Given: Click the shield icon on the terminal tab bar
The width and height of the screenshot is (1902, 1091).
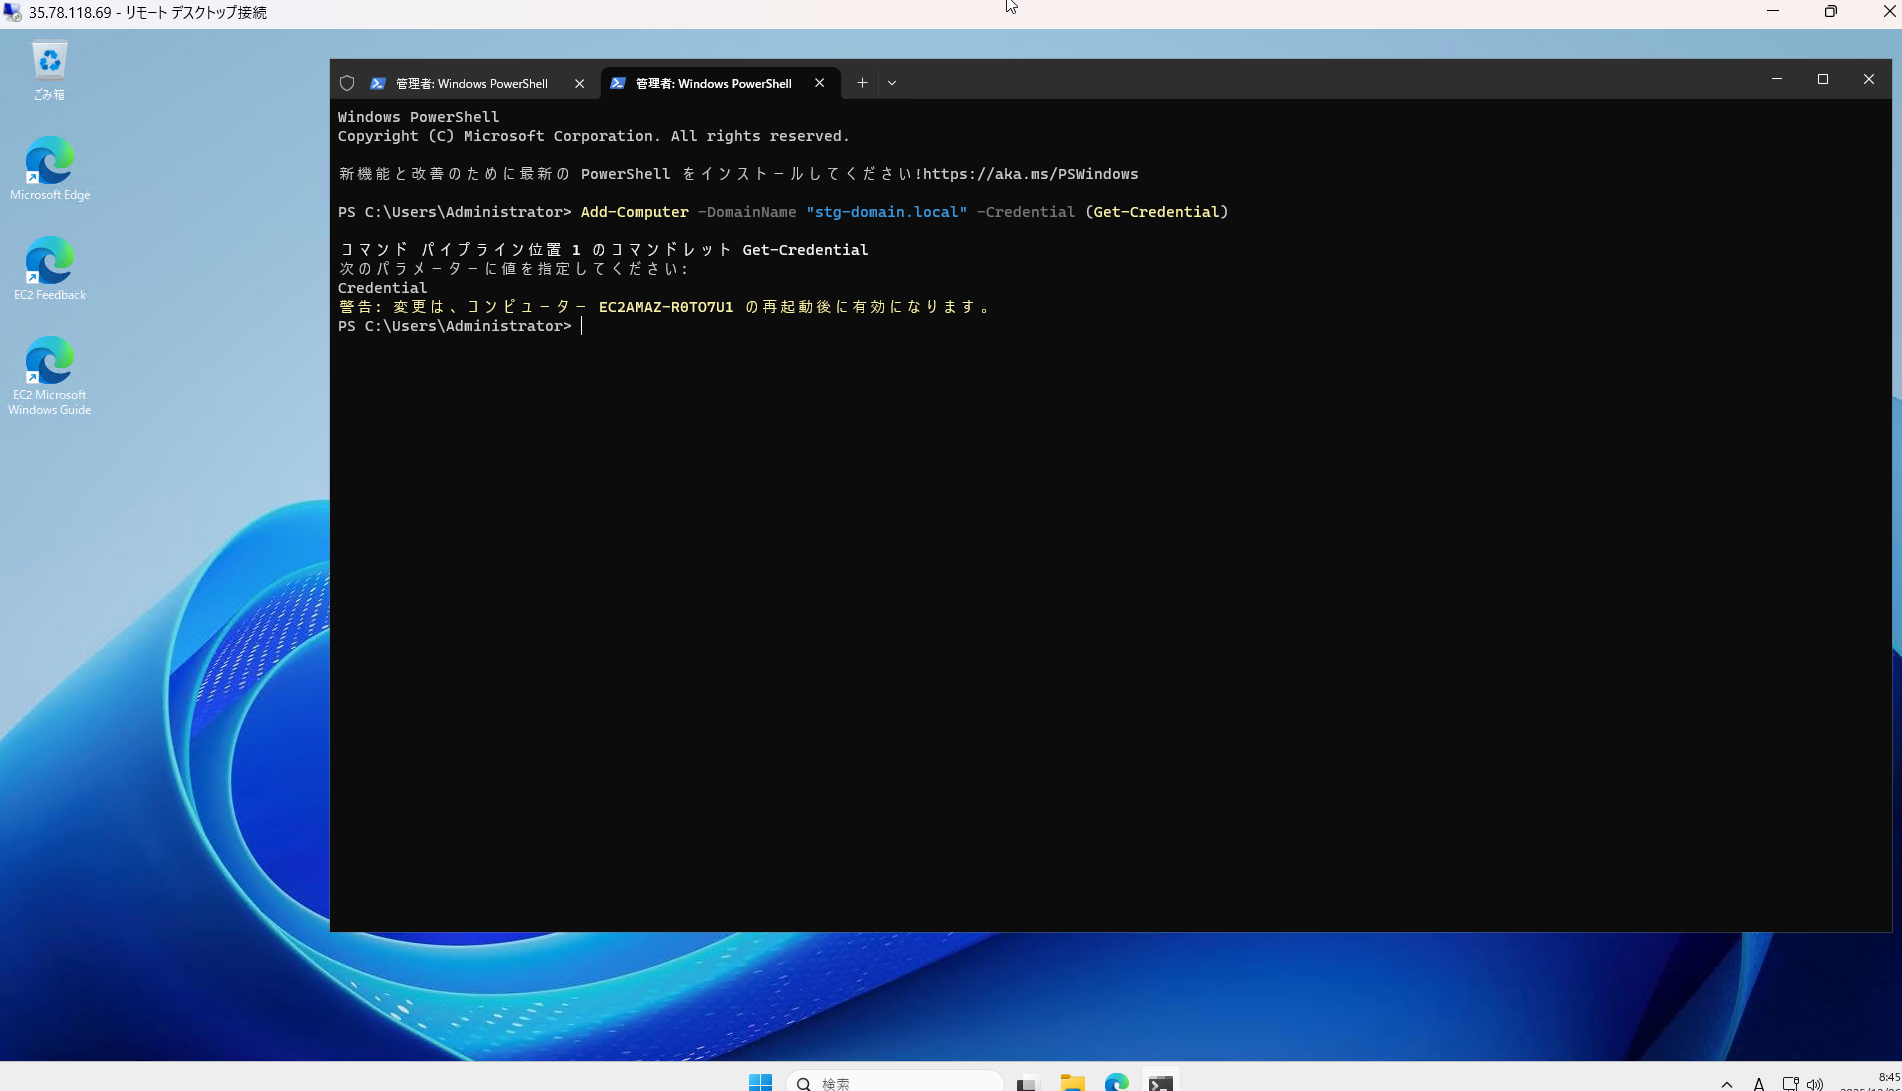Looking at the screenshot, I should click(347, 83).
